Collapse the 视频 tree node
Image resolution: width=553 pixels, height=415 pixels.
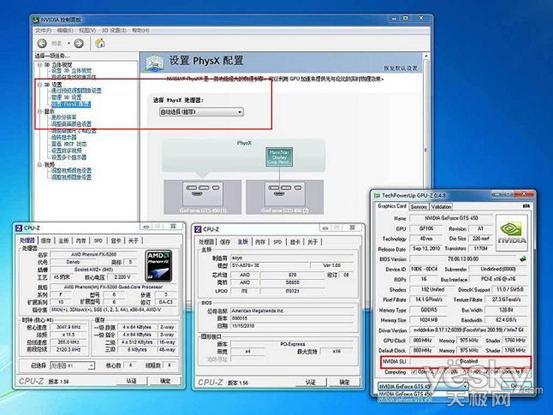coord(40,165)
